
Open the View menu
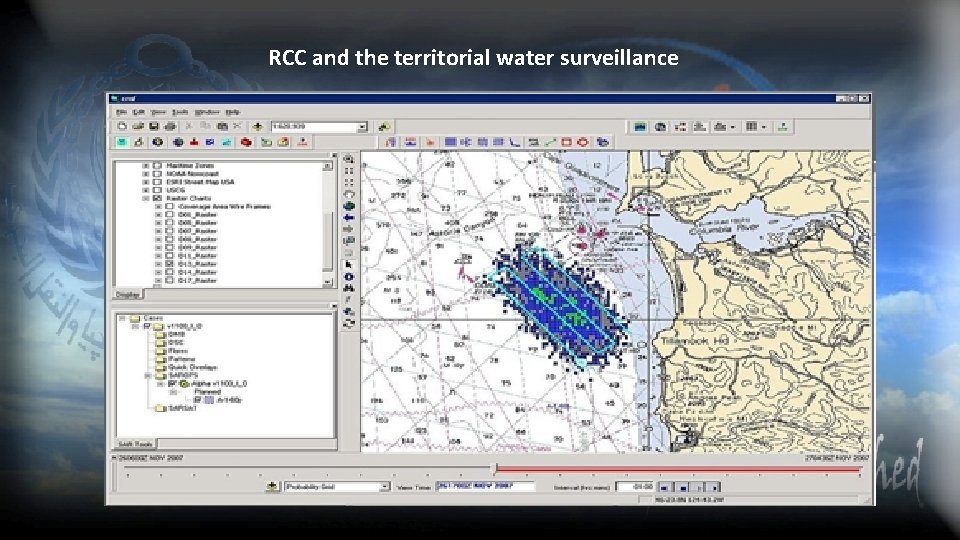coord(158,113)
